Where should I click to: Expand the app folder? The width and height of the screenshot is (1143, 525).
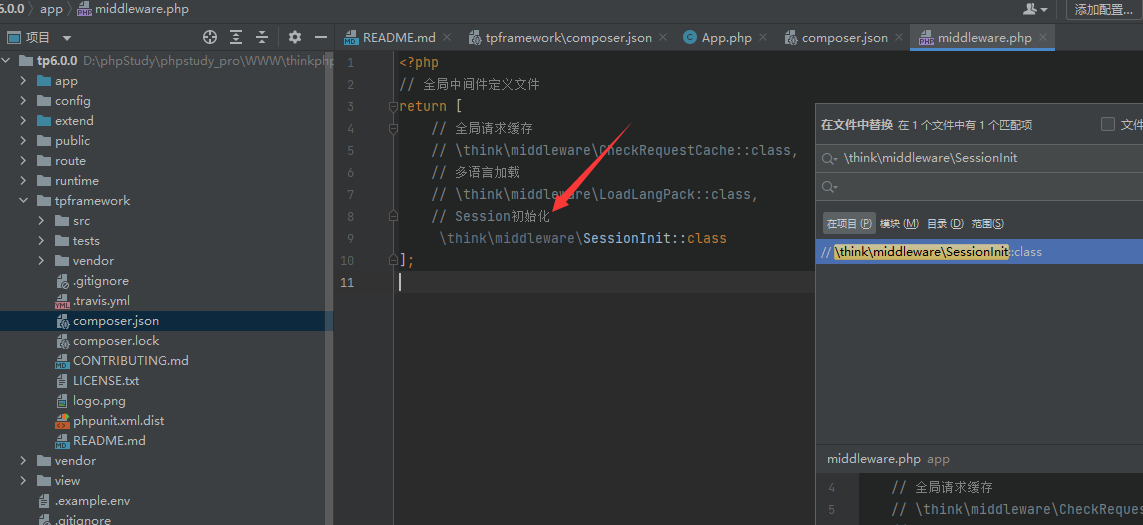tap(23, 81)
